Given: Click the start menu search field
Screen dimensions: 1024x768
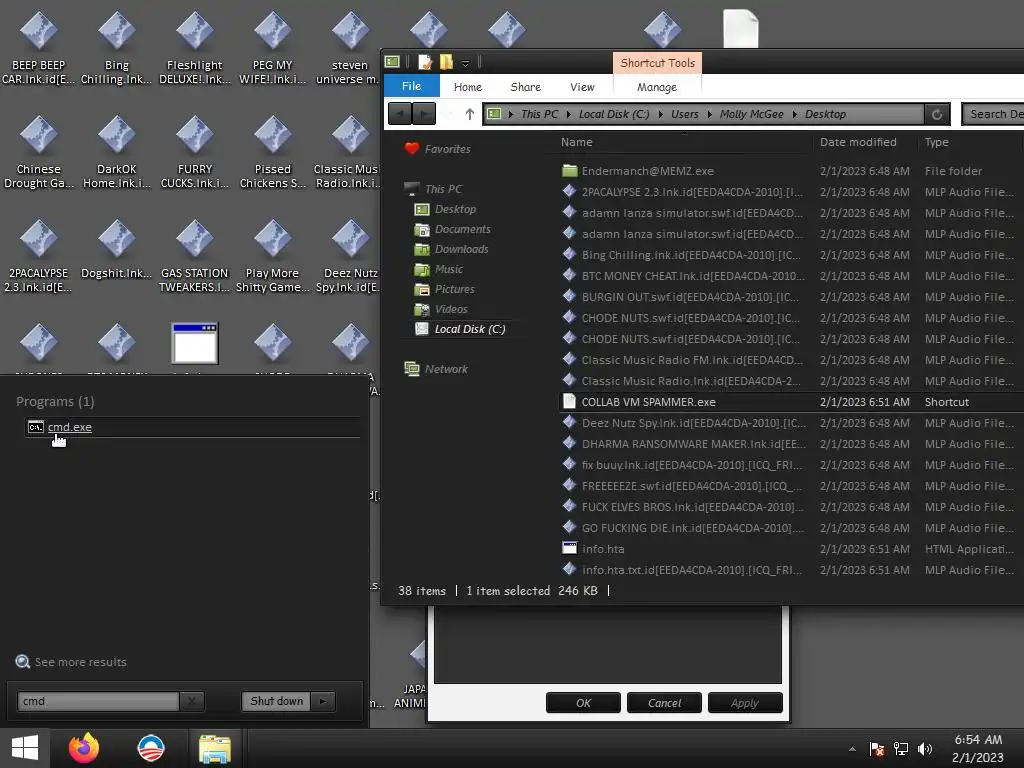Looking at the screenshot, I should tap(98, 701).
